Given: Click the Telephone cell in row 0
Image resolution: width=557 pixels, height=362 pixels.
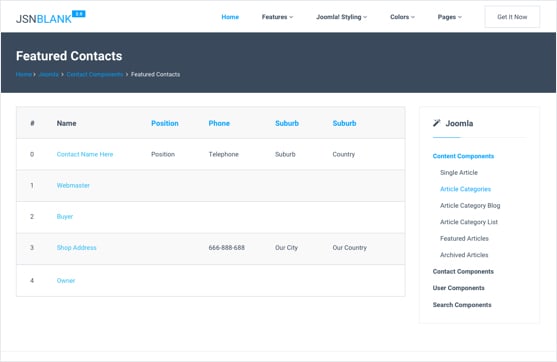Looking at the screenshot, I should [x=223, y=154].
